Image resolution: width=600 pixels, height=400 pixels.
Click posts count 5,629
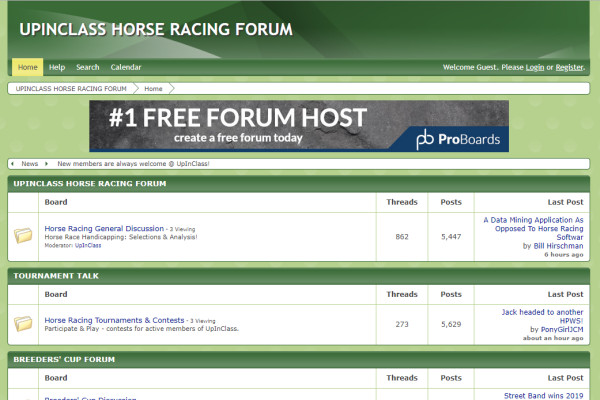click(x=451, y=325)
